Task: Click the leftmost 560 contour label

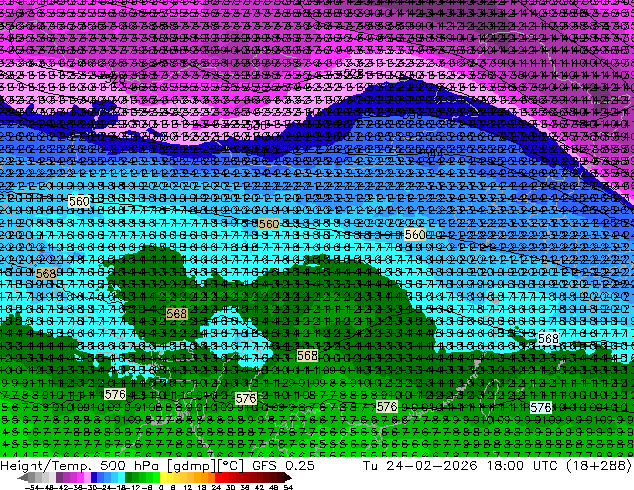Action: pyautogui.click(x=79, y=201)
